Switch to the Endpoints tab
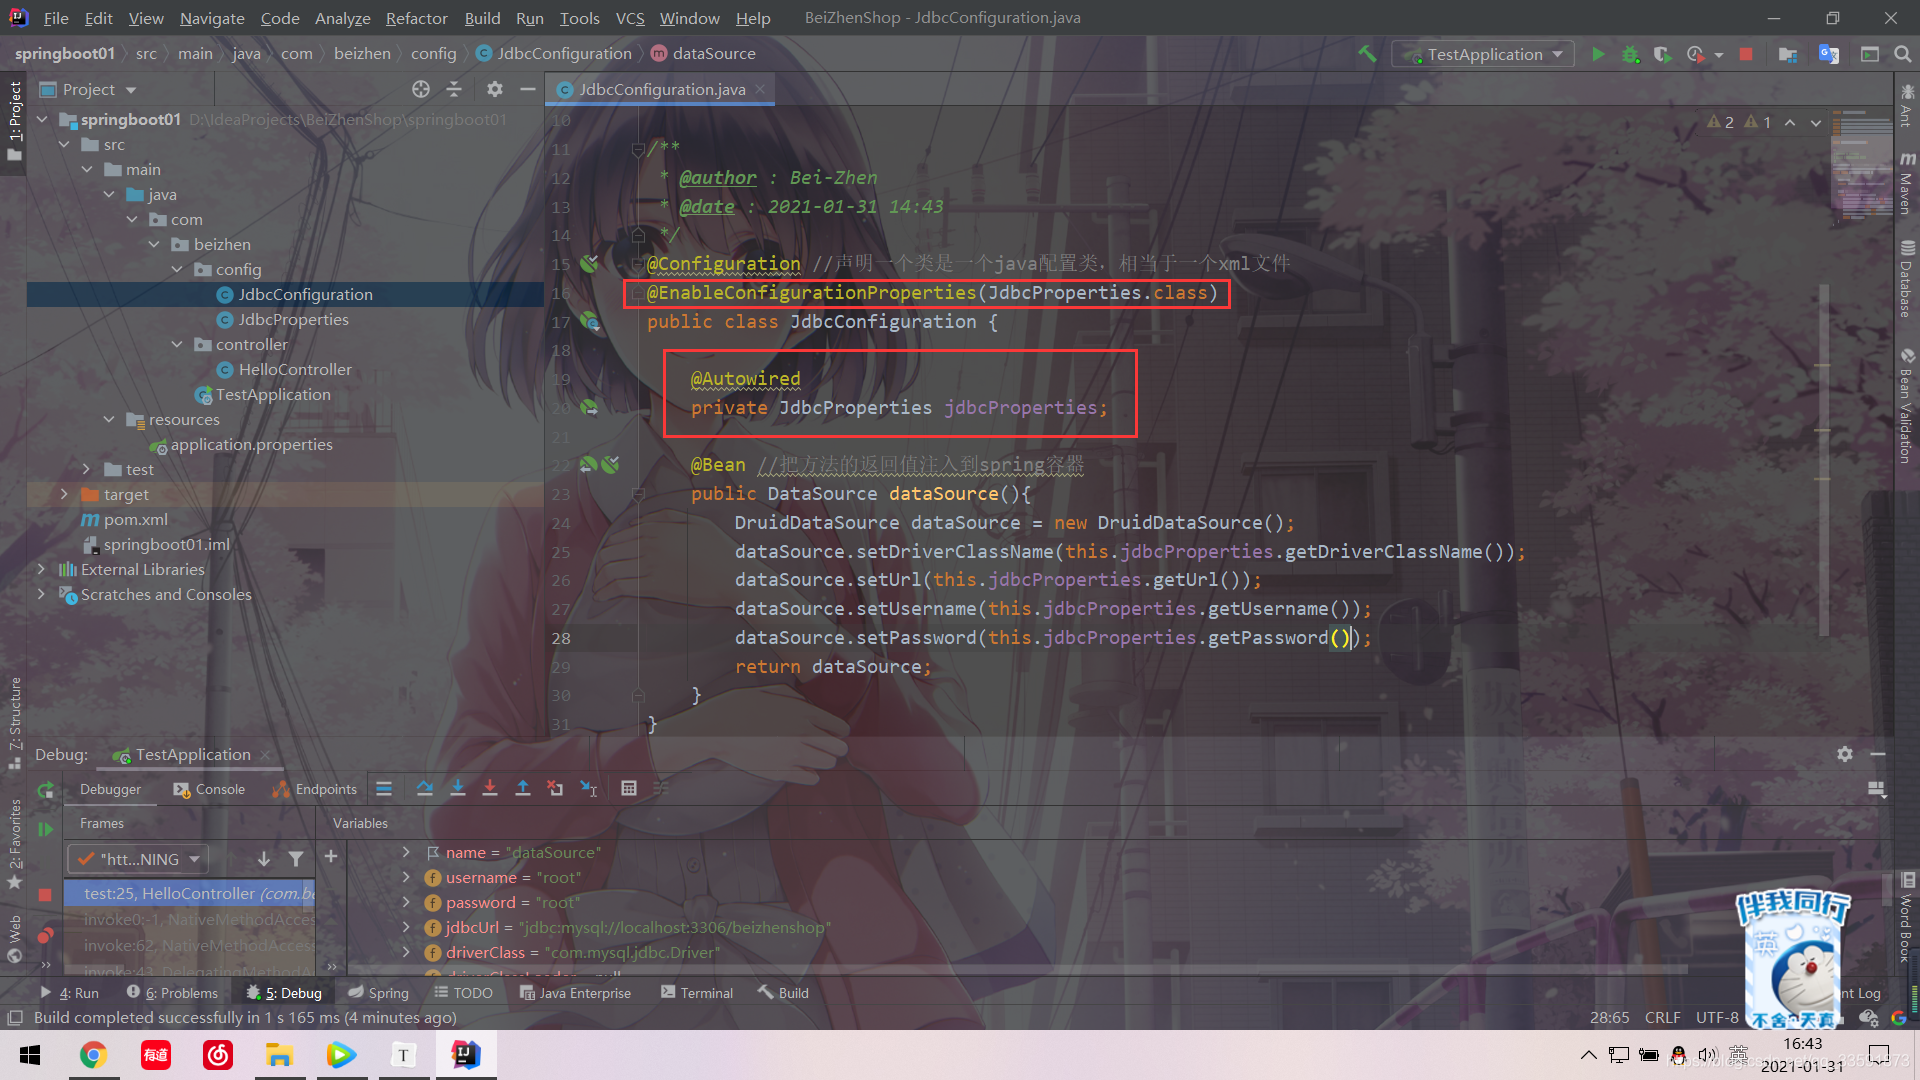The width and height of the screenshot is (1920, 1080). coord(315,789)
